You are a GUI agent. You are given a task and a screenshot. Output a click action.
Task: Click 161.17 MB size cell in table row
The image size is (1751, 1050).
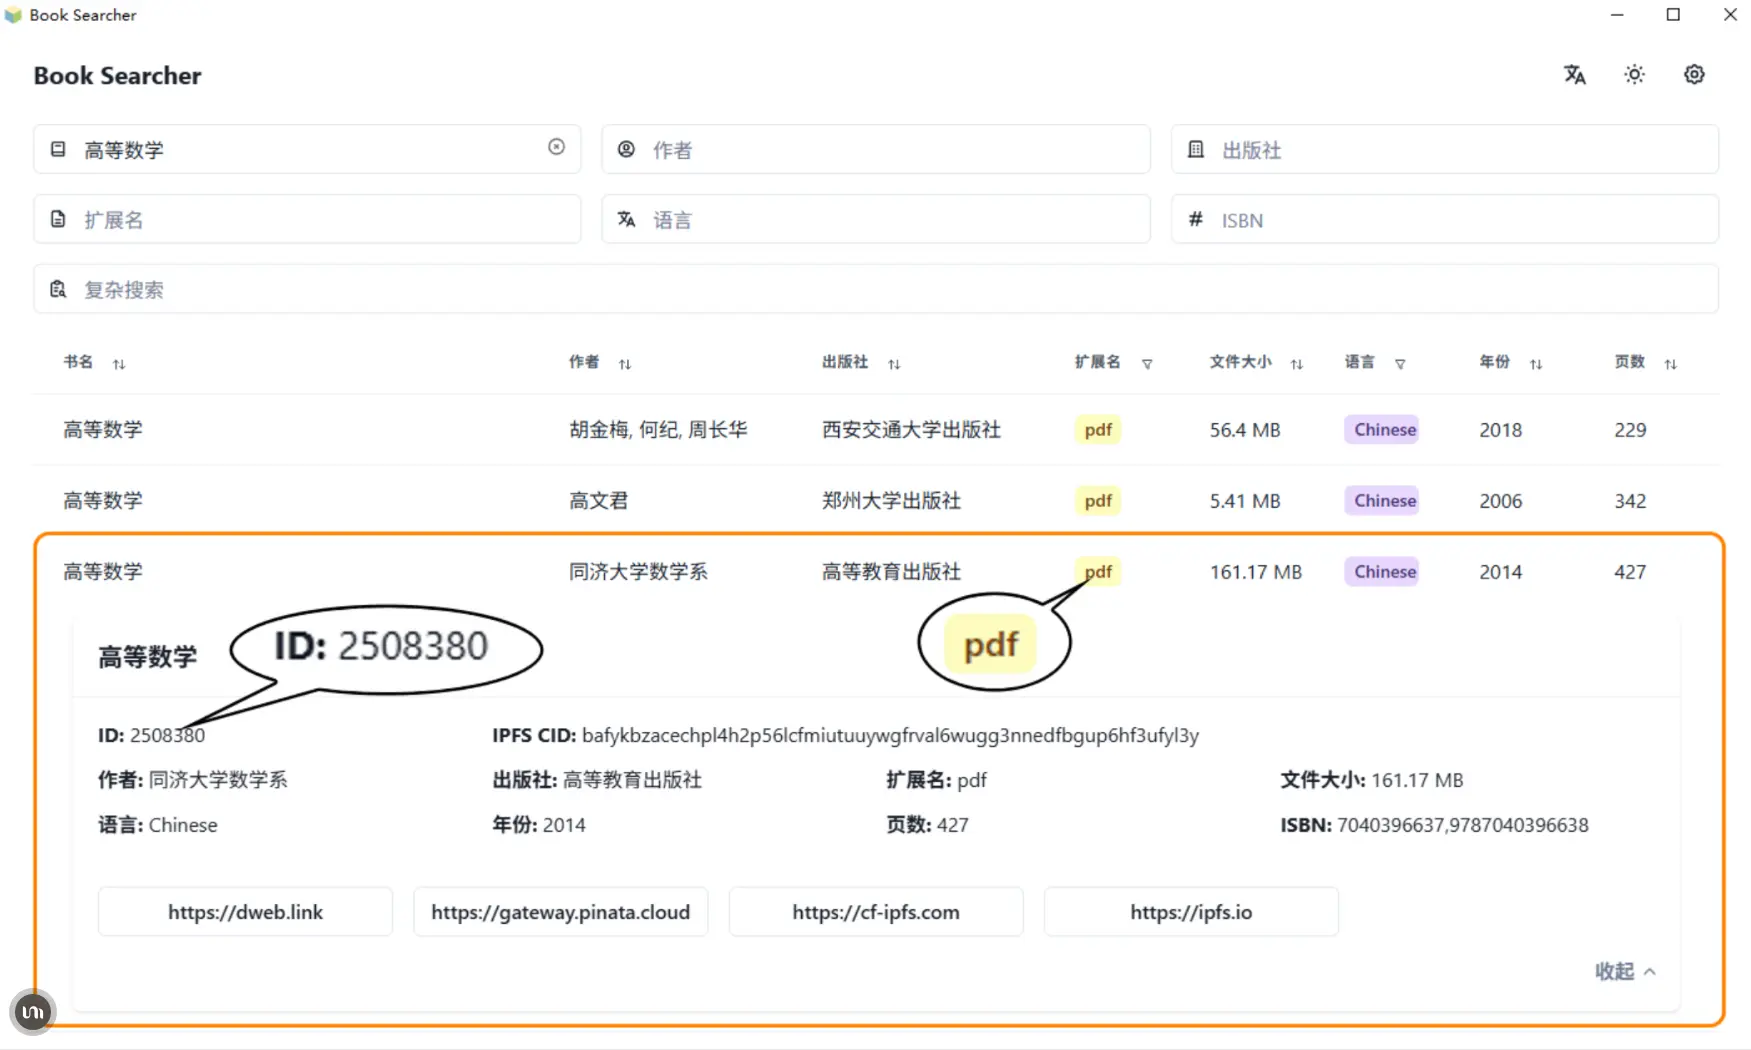tap(1256, 572)
